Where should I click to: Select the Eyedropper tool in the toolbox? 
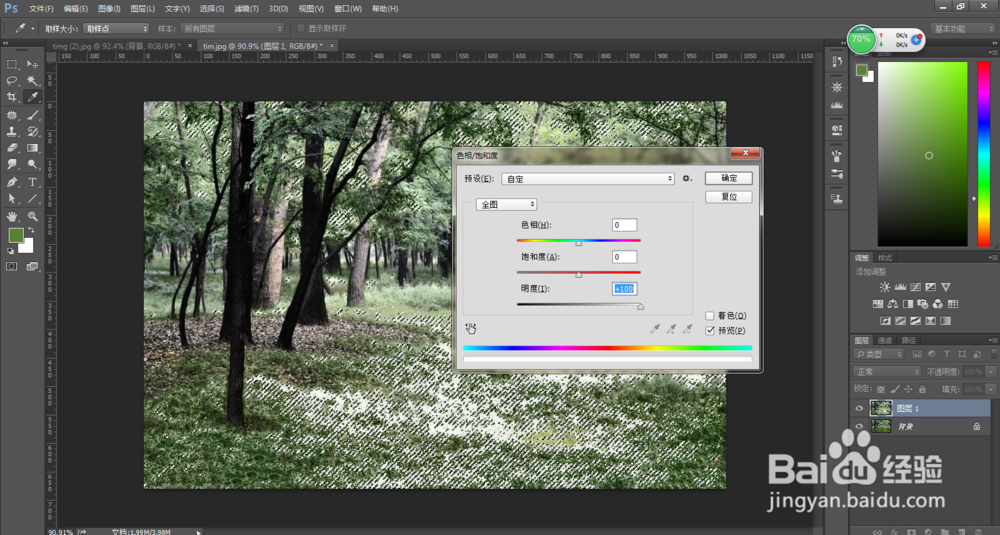coord(32,97)
